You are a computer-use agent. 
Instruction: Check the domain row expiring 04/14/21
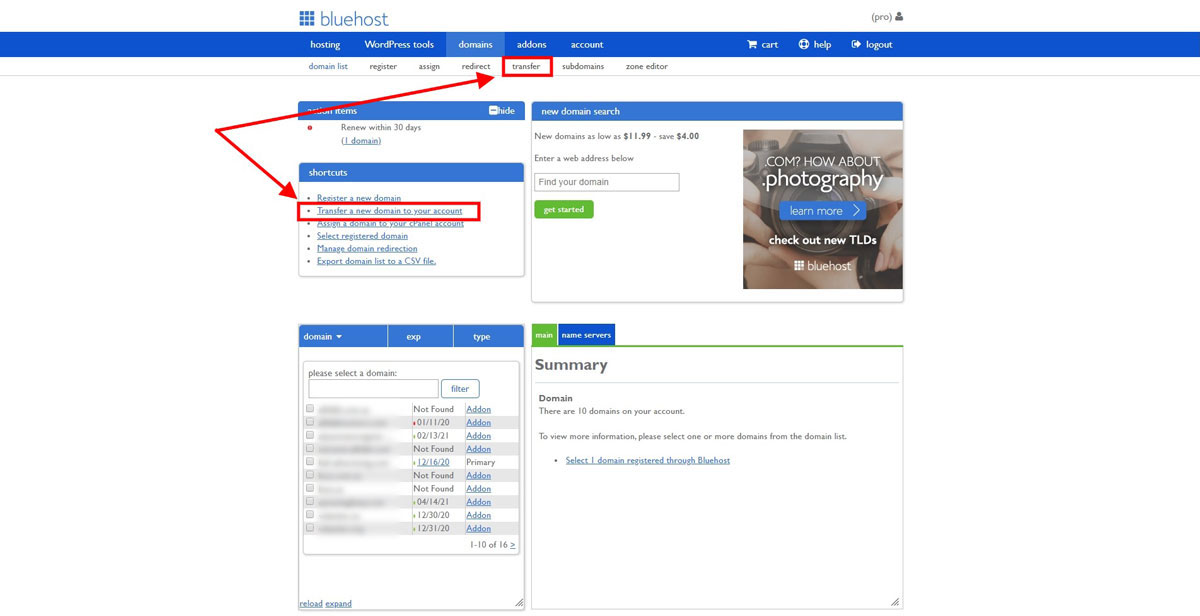pyautogui.click(x=310, y=501)
